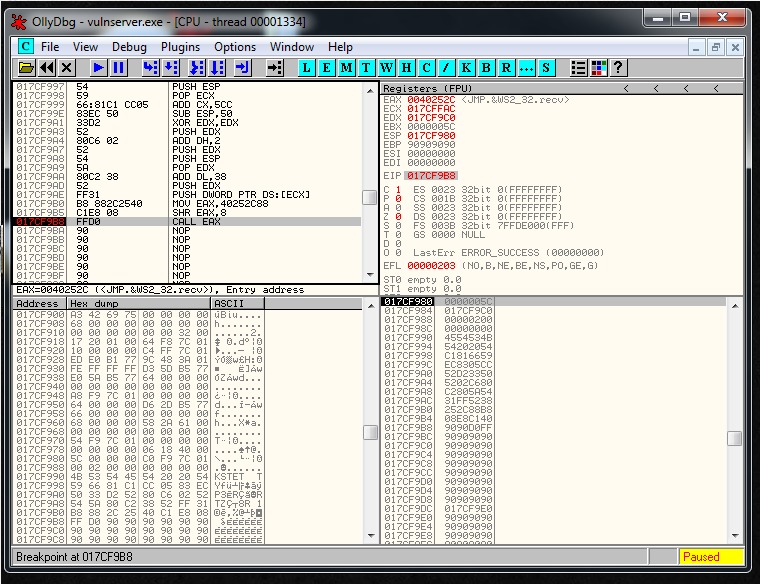This screenshot has width=760, height=584.
Task: Click the yellow Paused status indicator
Action: [x=711, y=557]
